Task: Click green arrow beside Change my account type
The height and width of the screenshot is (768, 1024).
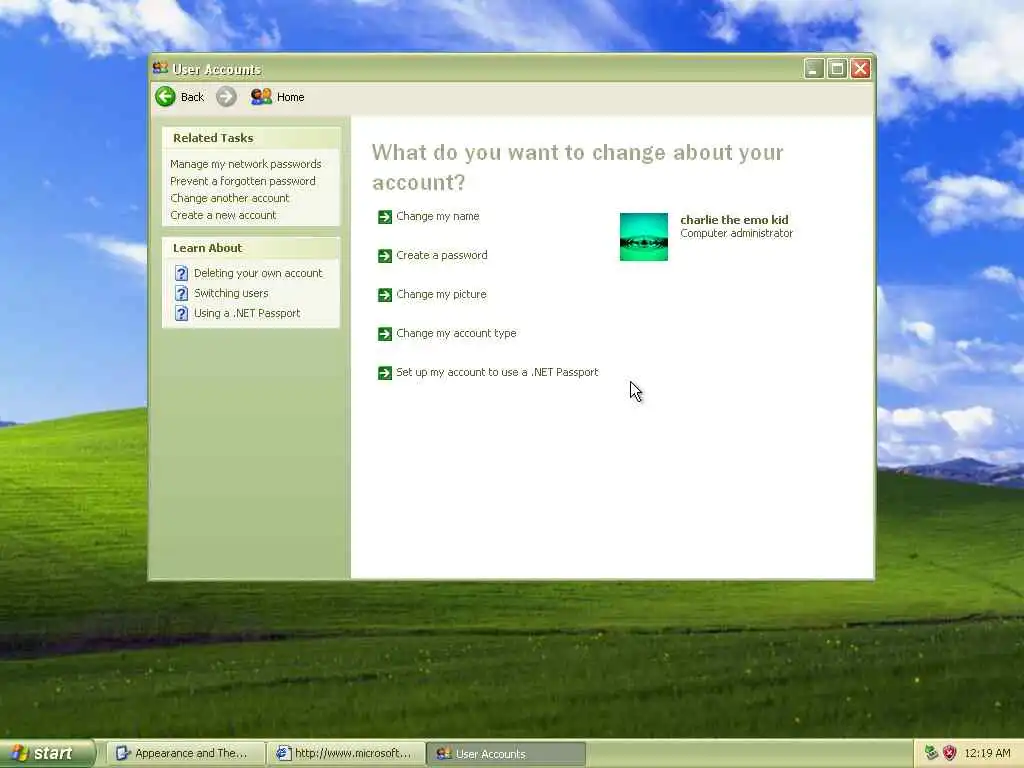Action: click(385, 334)
